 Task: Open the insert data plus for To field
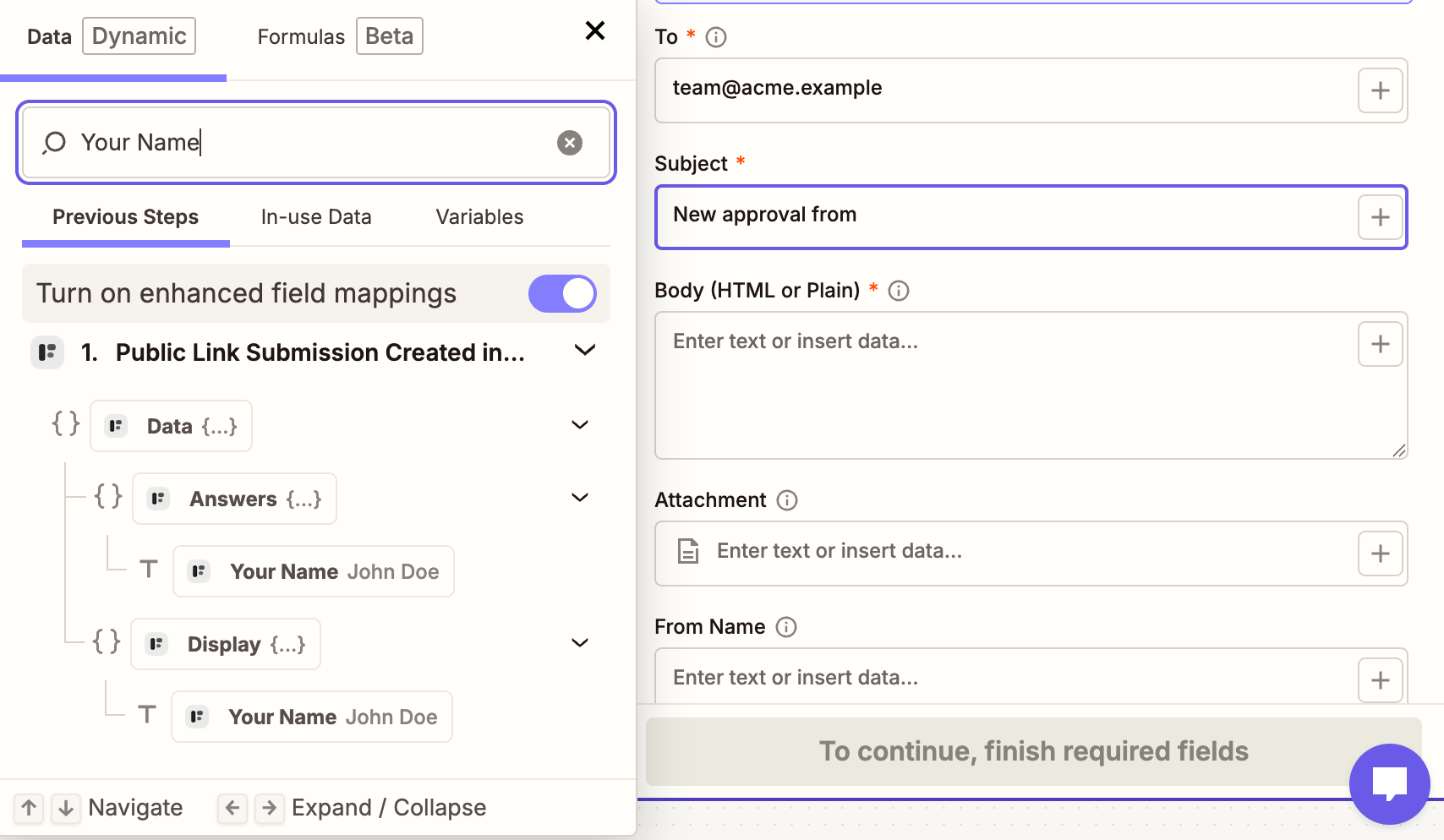pyautogui.click(x=1380, y=91)
